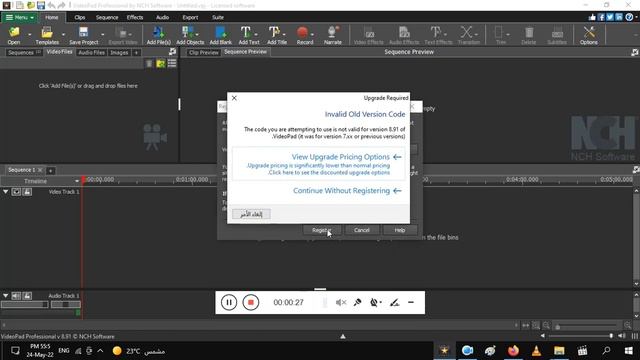Switch the bin to list view icon
The height and width of the screenshot is (360, 640).
point(172,64)
